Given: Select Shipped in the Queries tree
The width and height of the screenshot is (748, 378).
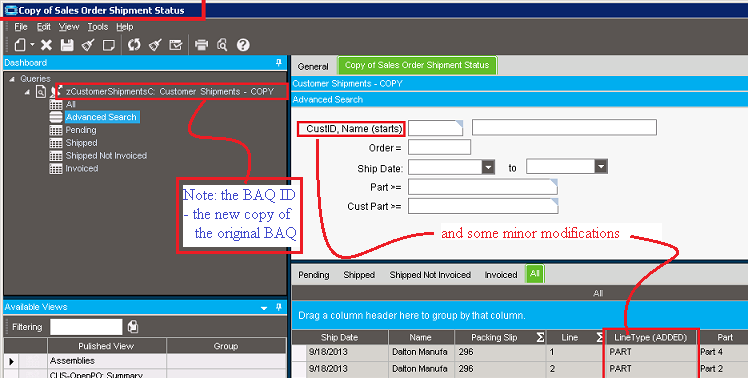Looking at the screenshot, I should coord(81,143).
